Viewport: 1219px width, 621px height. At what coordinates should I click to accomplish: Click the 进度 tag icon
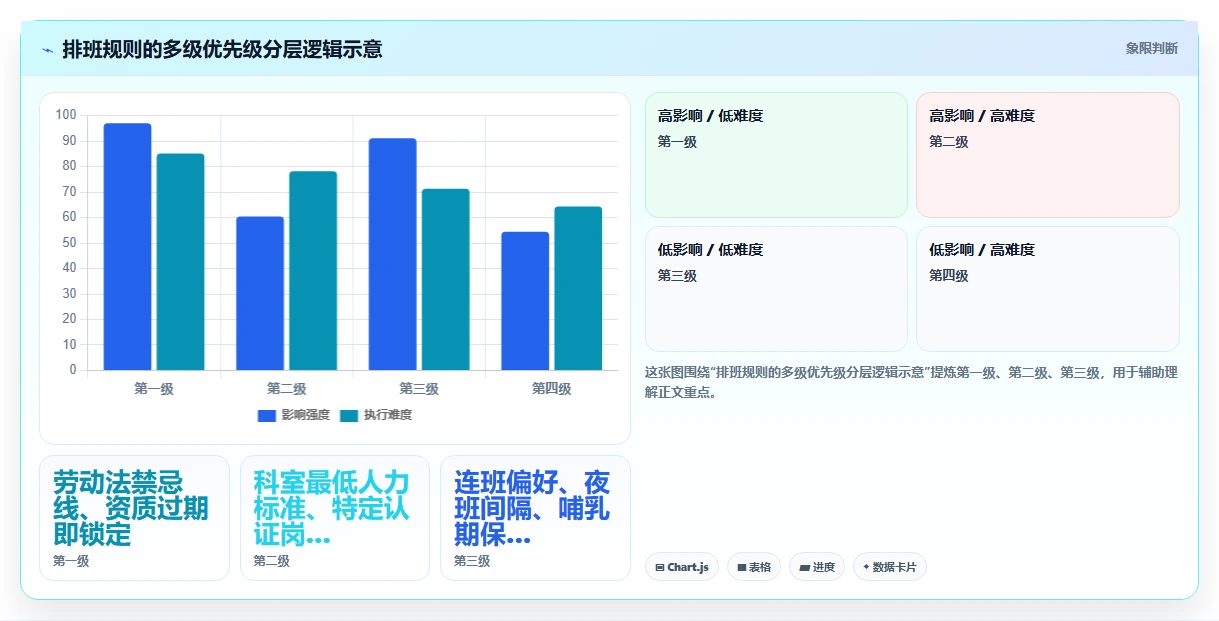pyautogui.click(x=804, y=567)
